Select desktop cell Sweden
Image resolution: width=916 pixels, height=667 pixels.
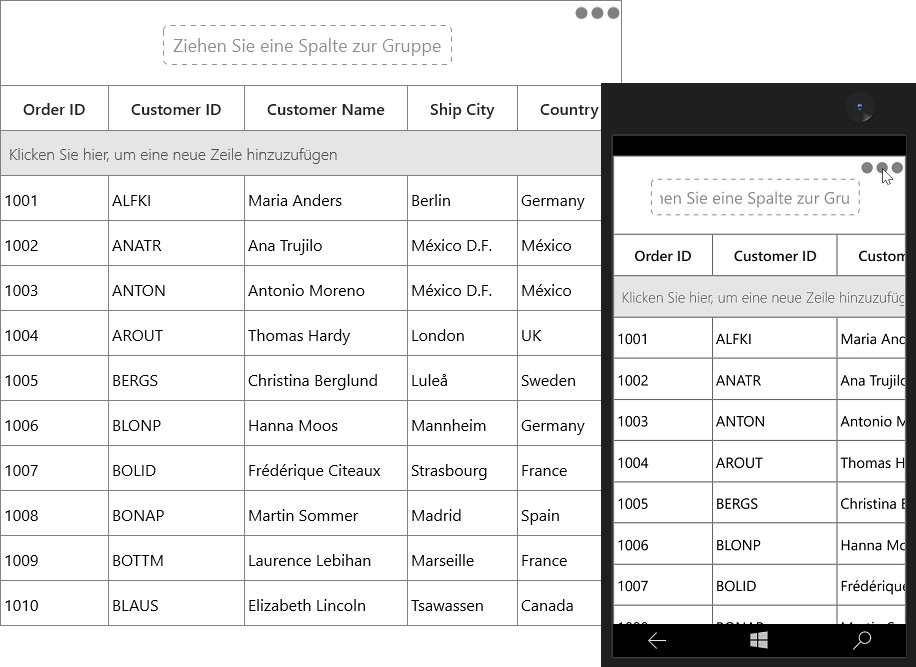(x=560, y=380)
